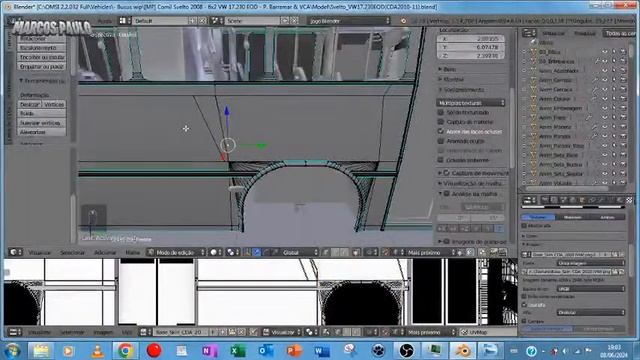640x360 pixels.
Task: Toggle the Mostrar alfa checkbox in Properties
Action: pyautogui.click(x=524, y=225)
